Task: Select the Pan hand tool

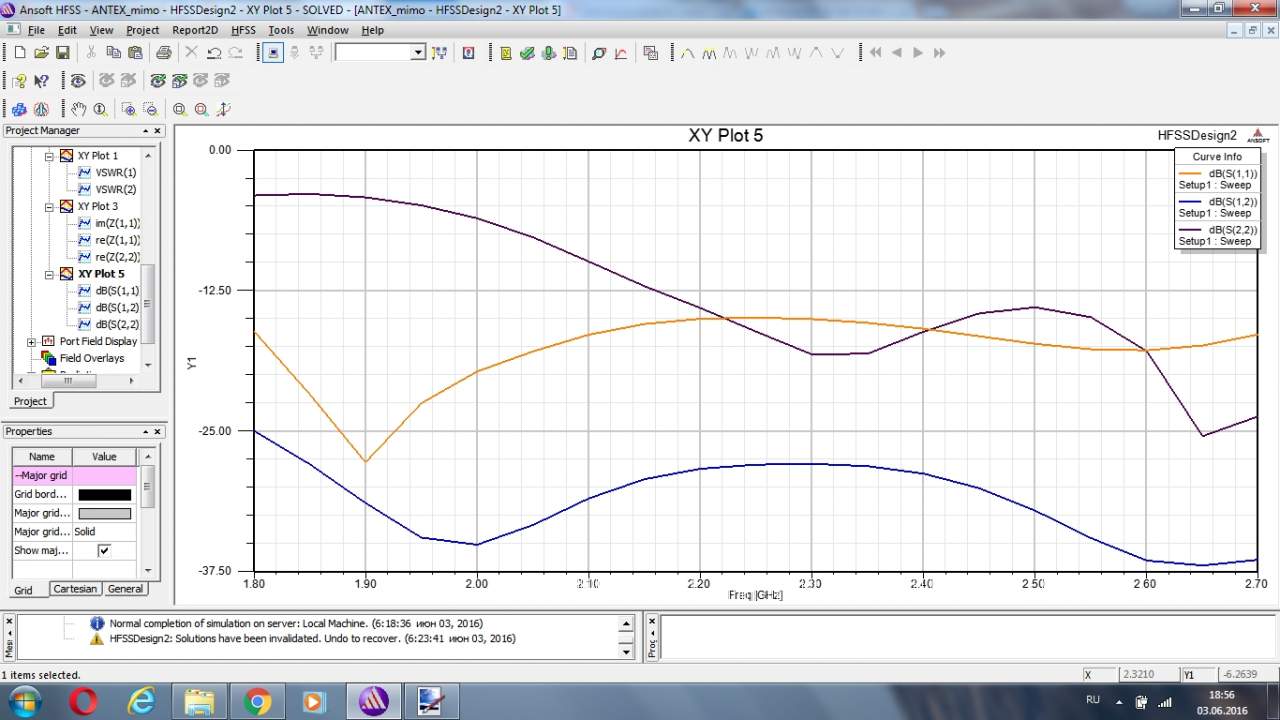Action: point(78,109)
